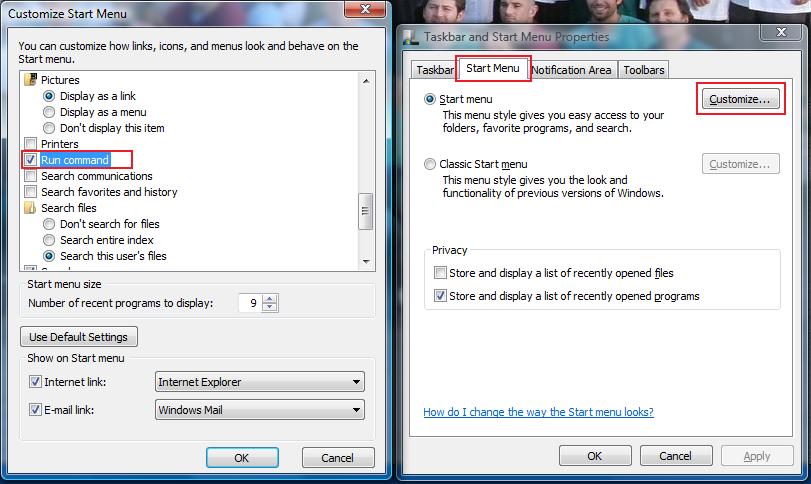Image resolution: width=811 pixels, height=484 pixels.
Task: Switch to the Start Menu tab
Action: tap(493, 68)
